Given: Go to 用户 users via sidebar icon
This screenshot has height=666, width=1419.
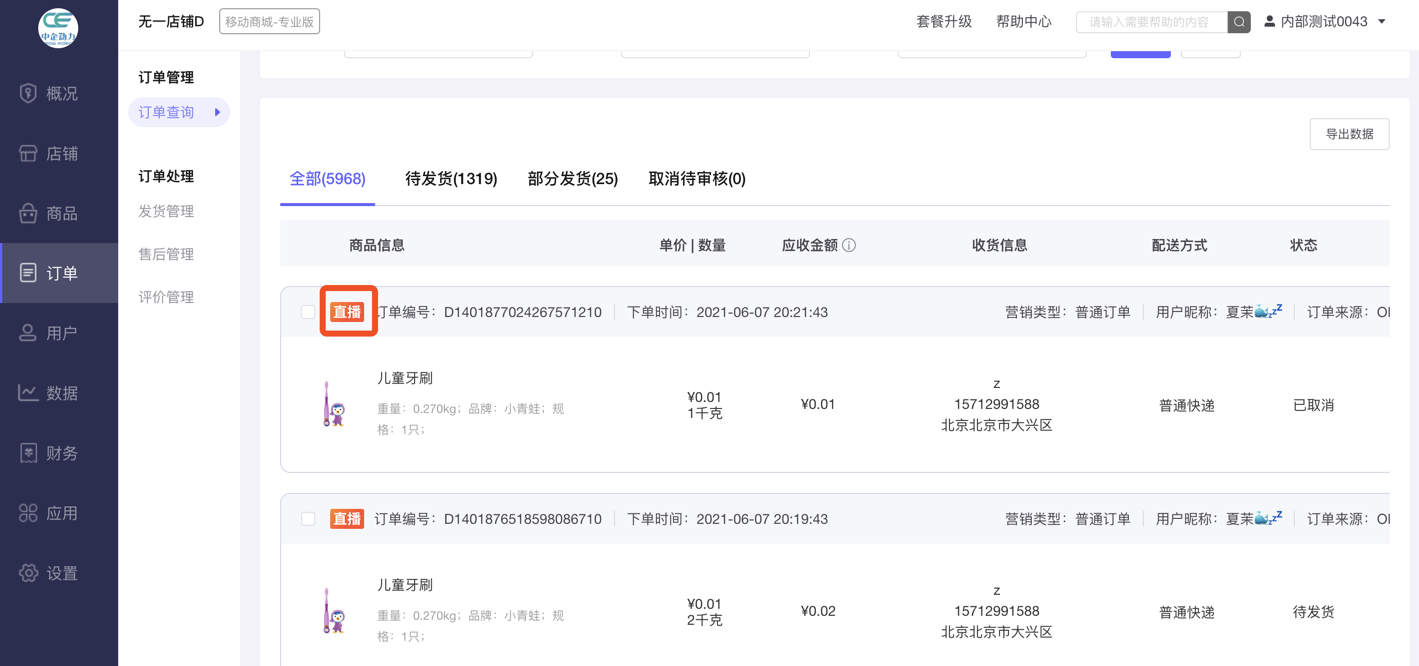Looking at the screenshot, I should coord(28,333).
